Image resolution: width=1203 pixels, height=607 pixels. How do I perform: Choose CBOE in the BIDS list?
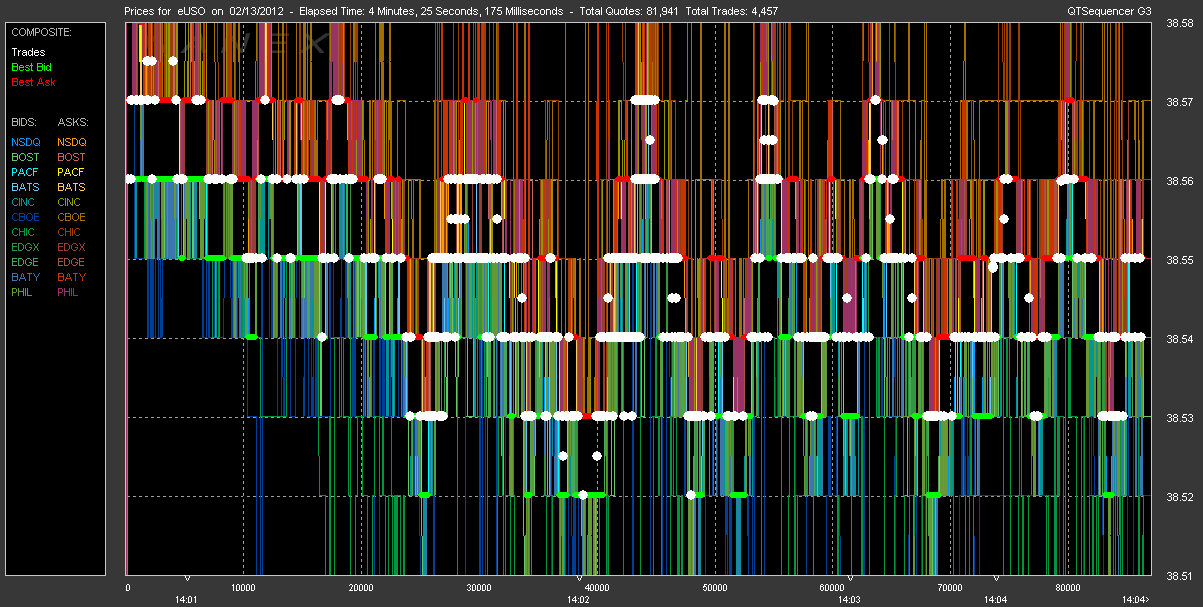25,217
